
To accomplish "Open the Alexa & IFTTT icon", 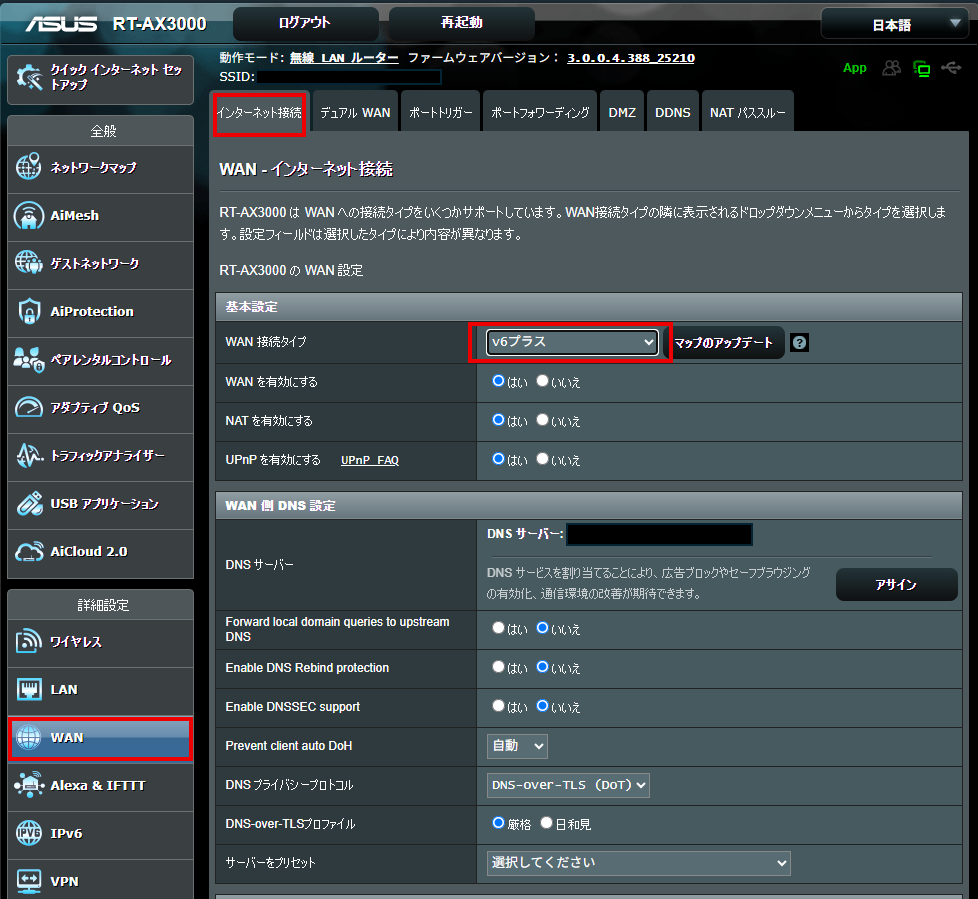I will pos(29,785).
